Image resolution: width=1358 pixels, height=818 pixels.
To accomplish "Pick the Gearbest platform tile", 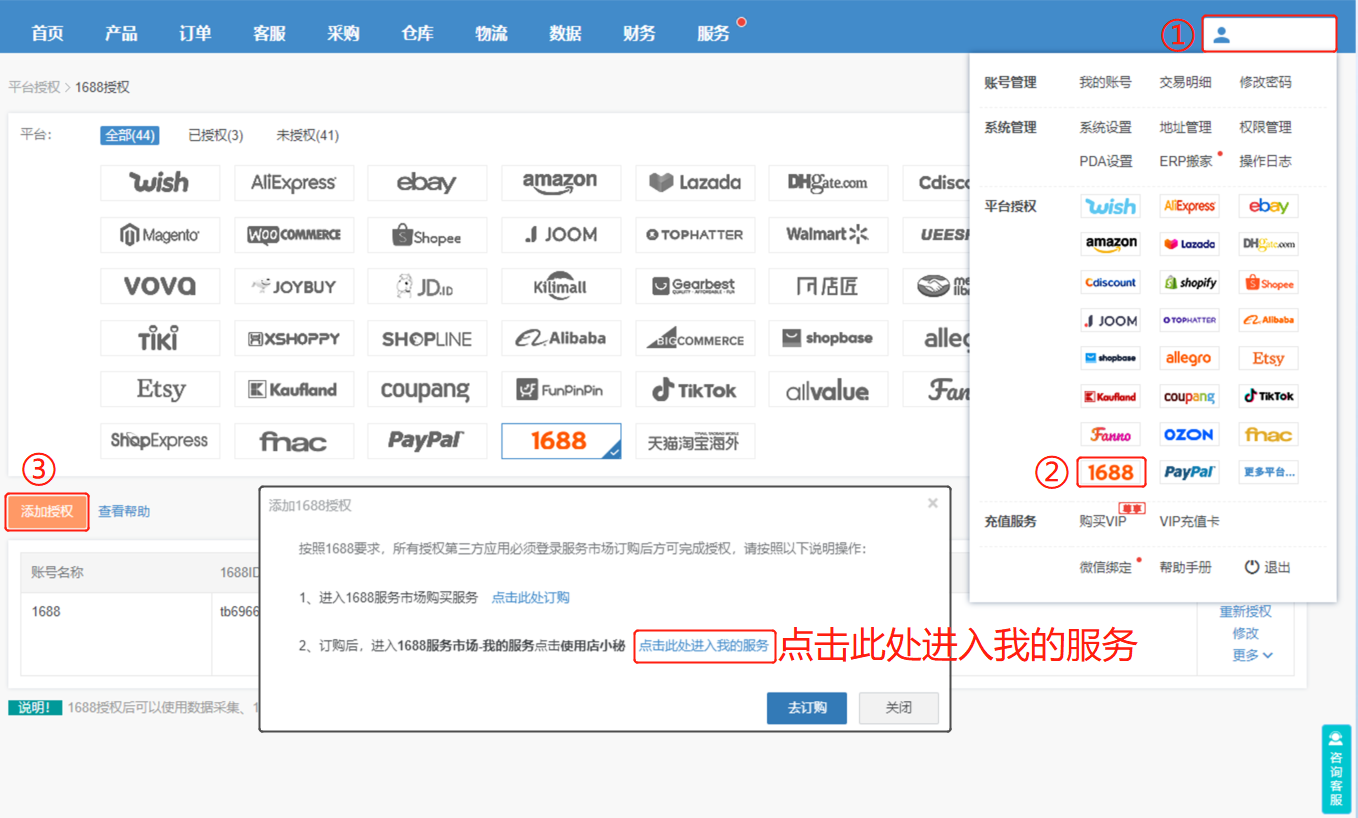I will pos(694,287).
